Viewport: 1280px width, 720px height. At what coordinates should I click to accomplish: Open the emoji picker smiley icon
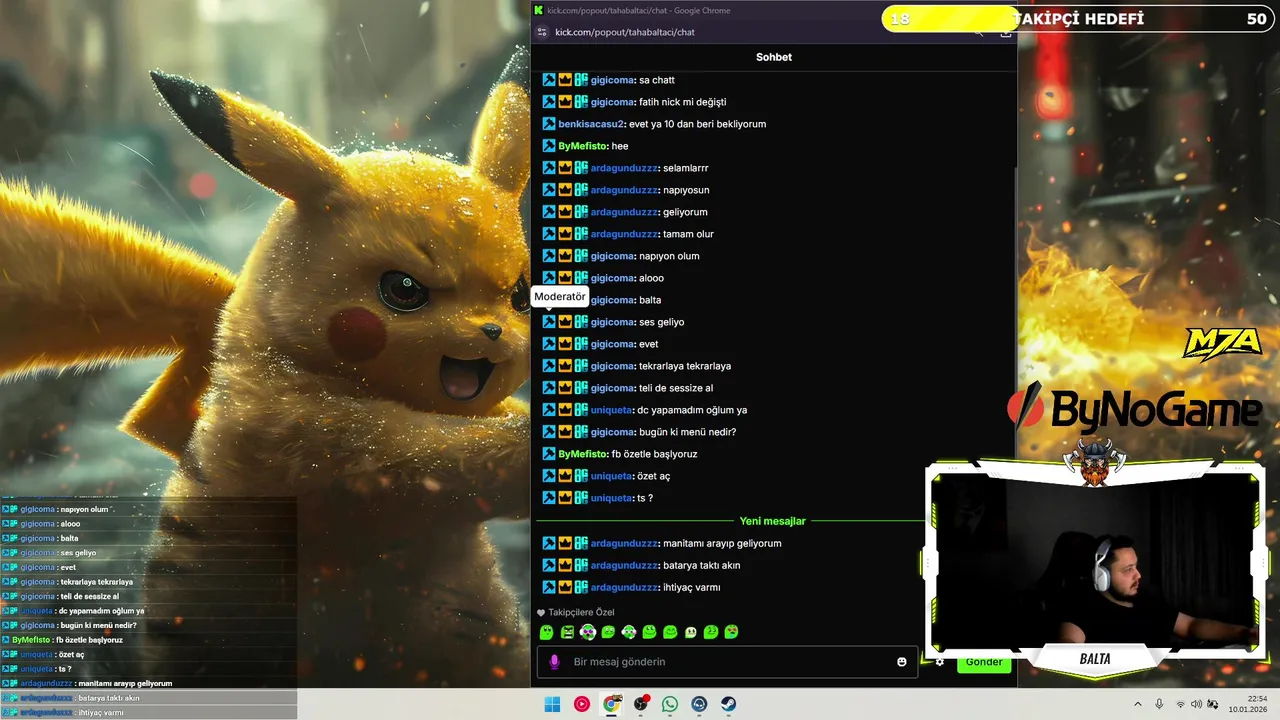tap(902, 662)
